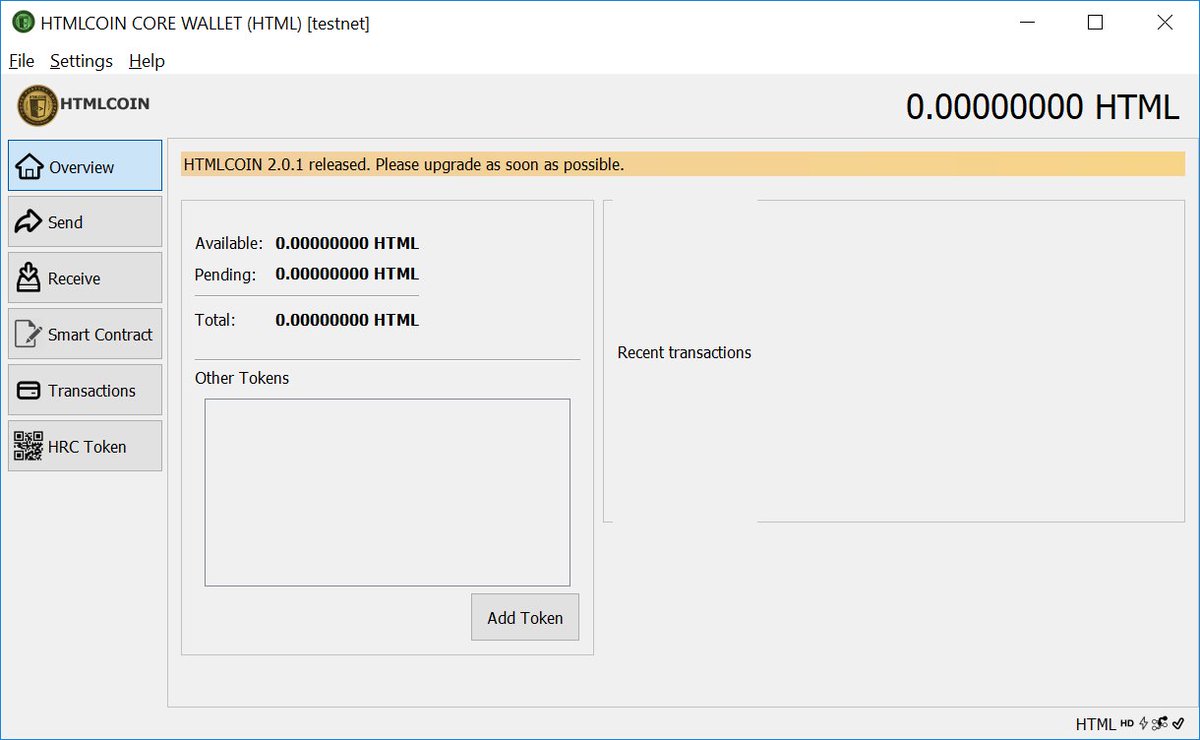Click the network connections status icon
This screenshot has height=740, width=1200.
[1159, 724]
